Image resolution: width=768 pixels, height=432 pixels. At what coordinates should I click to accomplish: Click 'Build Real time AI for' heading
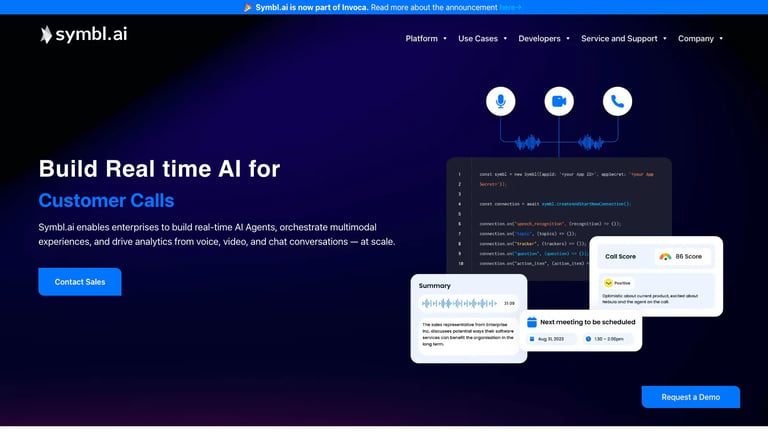[159, 169]
